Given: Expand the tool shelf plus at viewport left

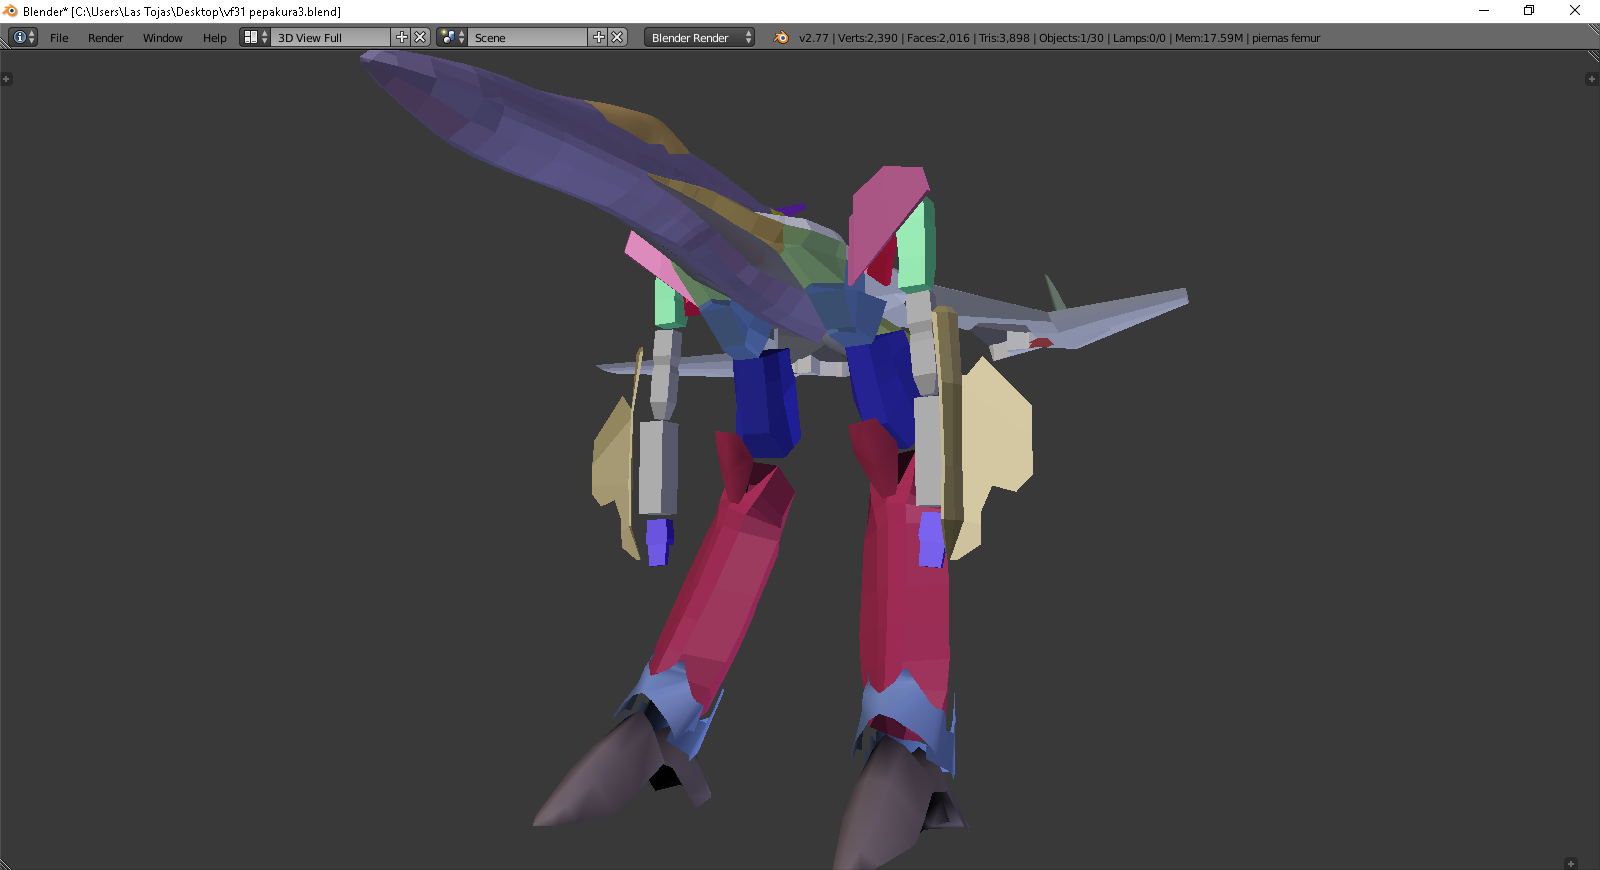Looking at the screenshot, I should click(6, 79).
